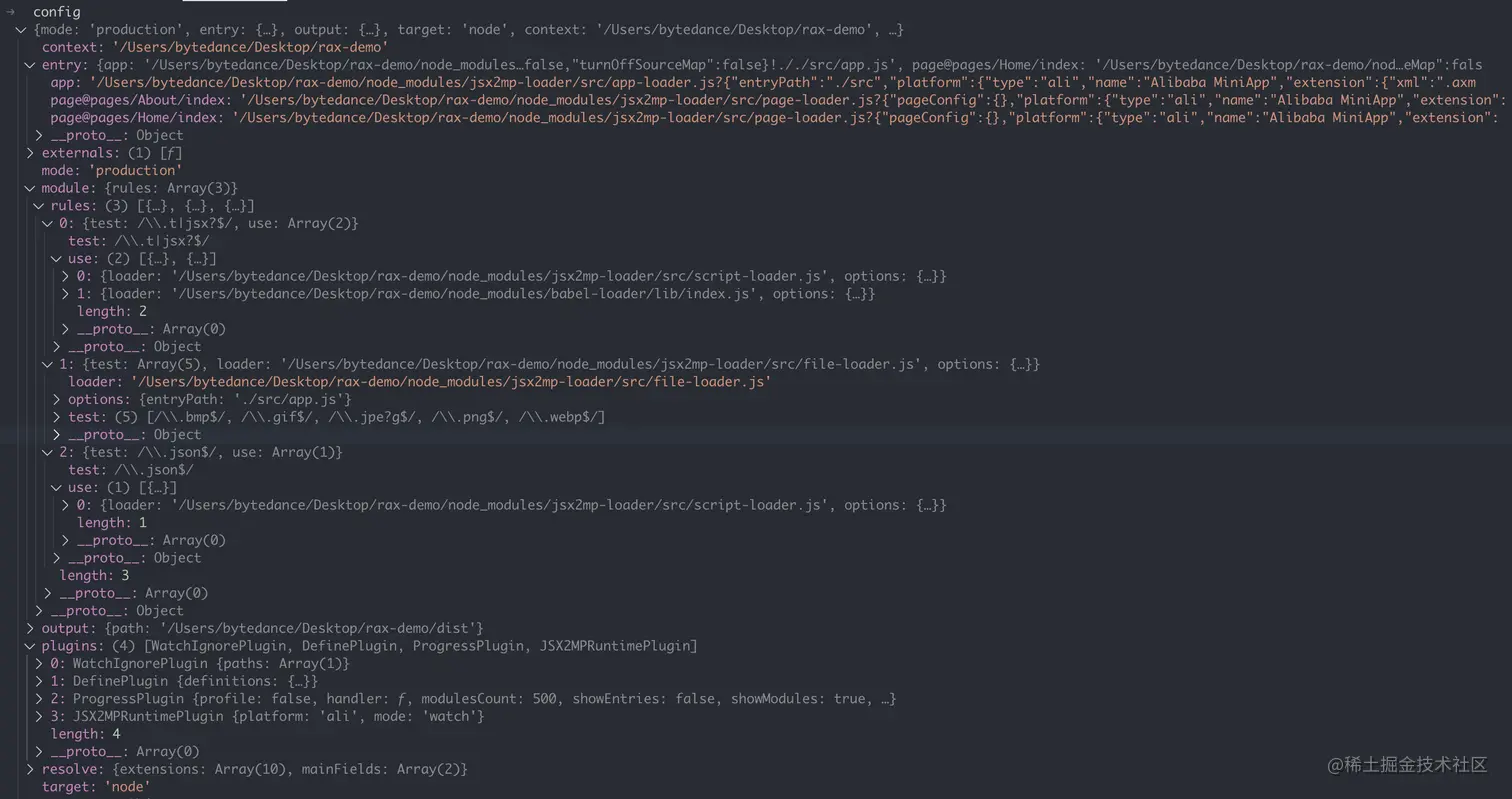The height and width of the screenshot is (799, 1512).
Task: Collapse the module: {rules: Array(3)} node
Action: 30,188
